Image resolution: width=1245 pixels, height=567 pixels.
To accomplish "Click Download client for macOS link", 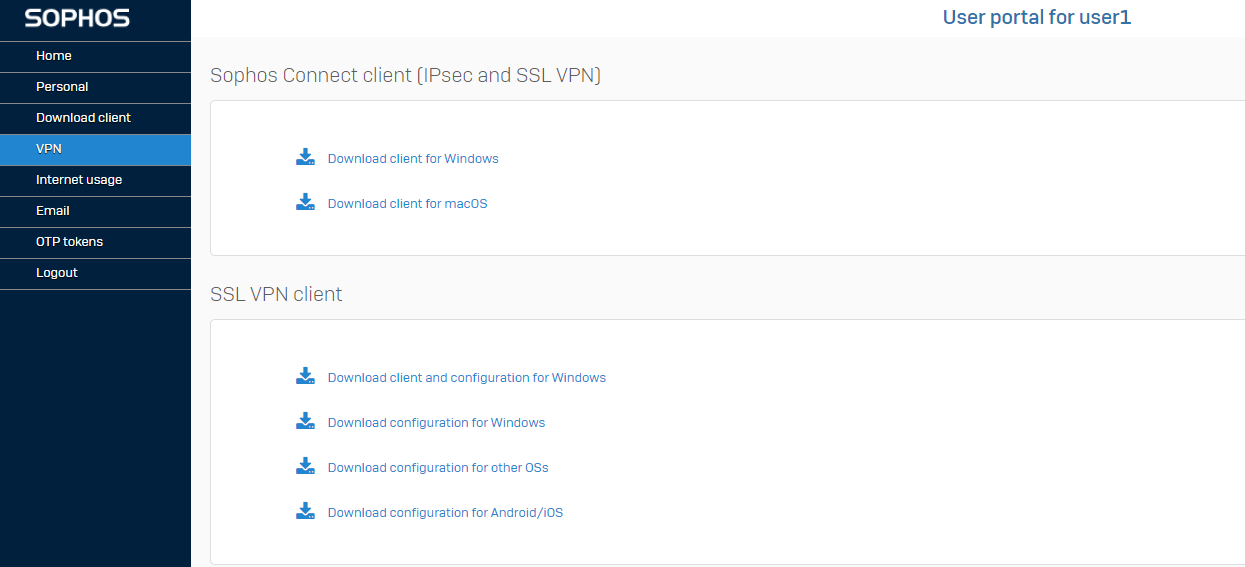I will [x=408, y=204].
